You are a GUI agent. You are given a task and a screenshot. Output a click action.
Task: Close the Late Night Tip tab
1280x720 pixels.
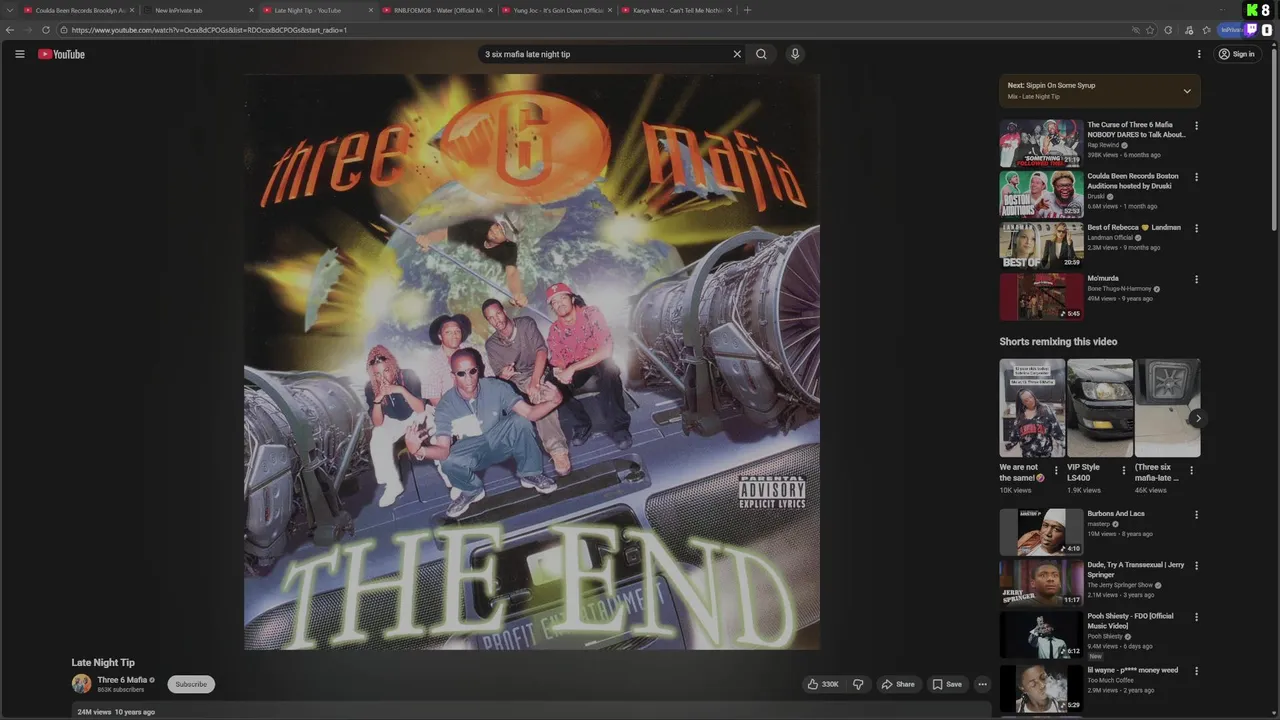click(x=371, y=10)
